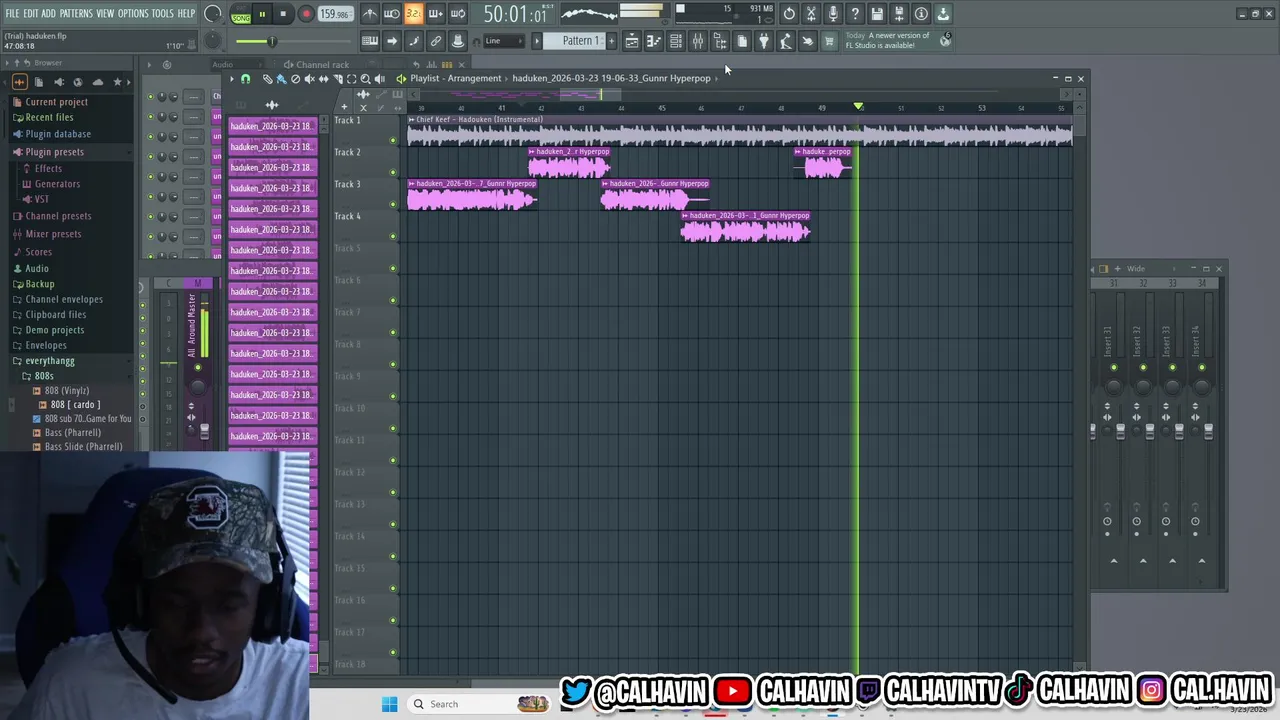Enable wait for input to start
The height and width of the screenshot is (720, 1280).
[x=391, y=14]
